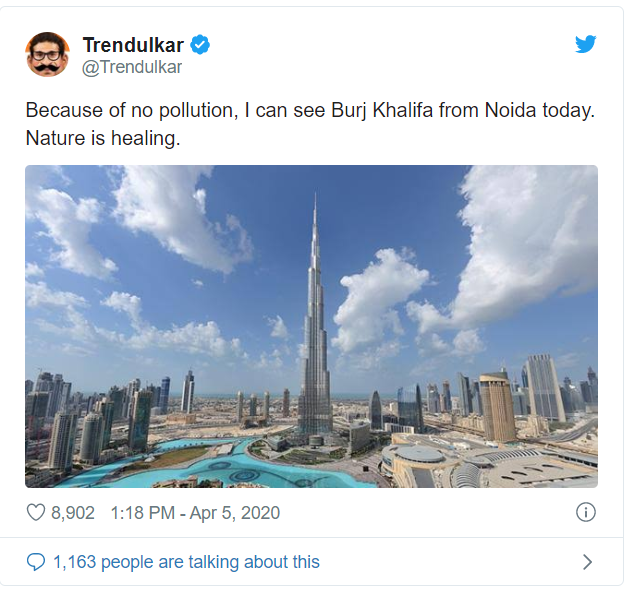Open the @Trendulkar handle link

[x=132, y=68]
